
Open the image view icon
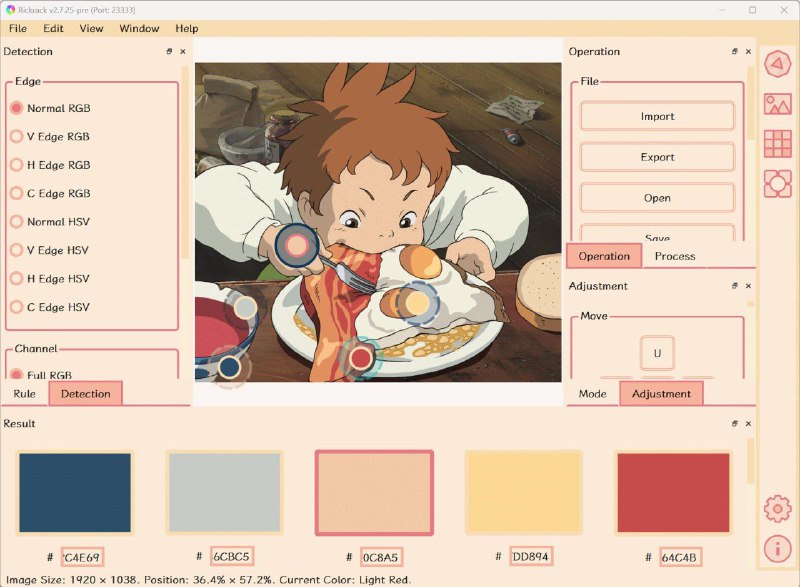click(778, 104)
